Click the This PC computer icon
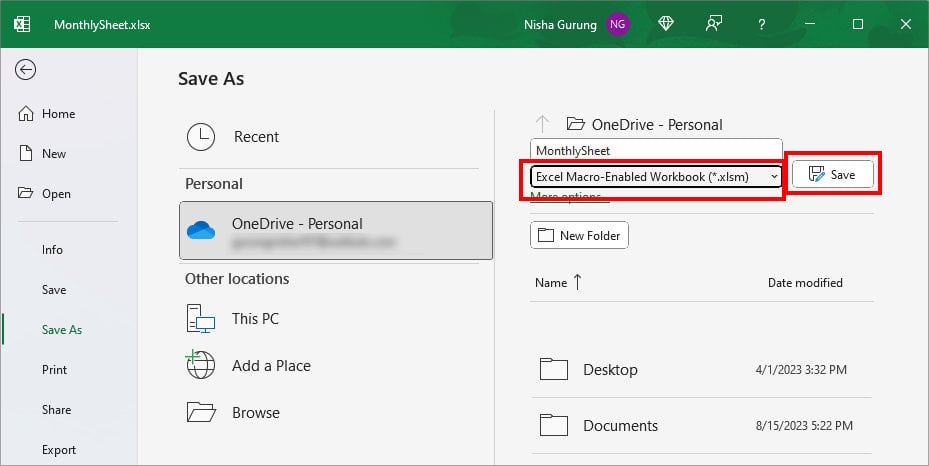929x466 pixels. click(x=201, y=319)
